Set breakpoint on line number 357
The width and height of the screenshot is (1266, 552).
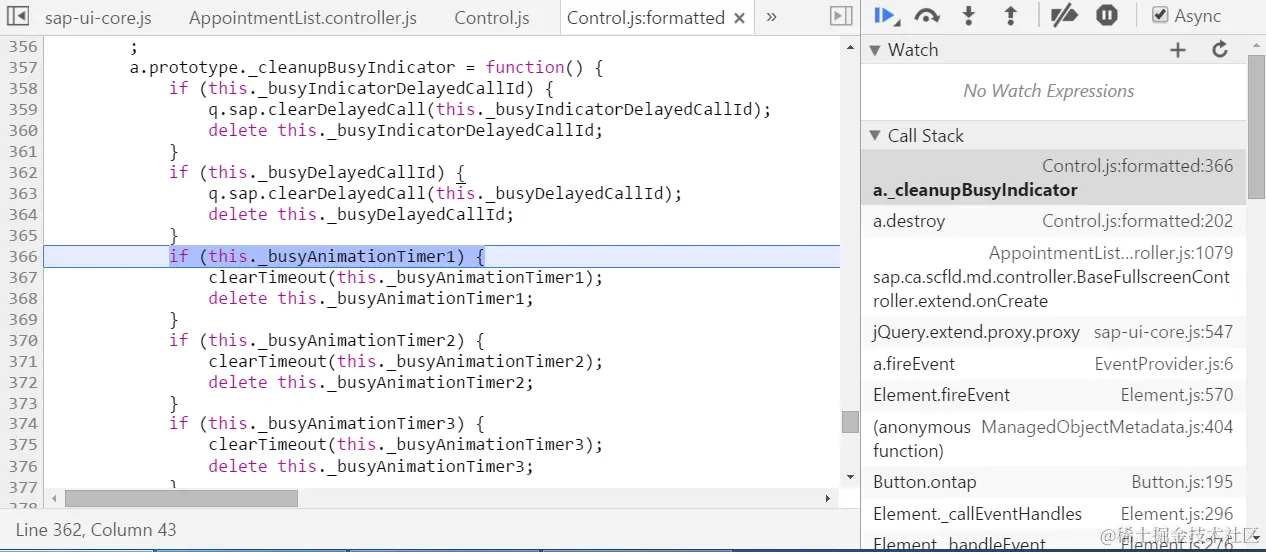click(x=22, y=68)
